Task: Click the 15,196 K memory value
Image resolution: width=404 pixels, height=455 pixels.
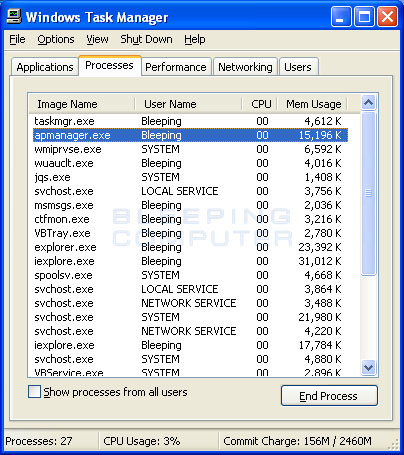Action: click(320, 135)
